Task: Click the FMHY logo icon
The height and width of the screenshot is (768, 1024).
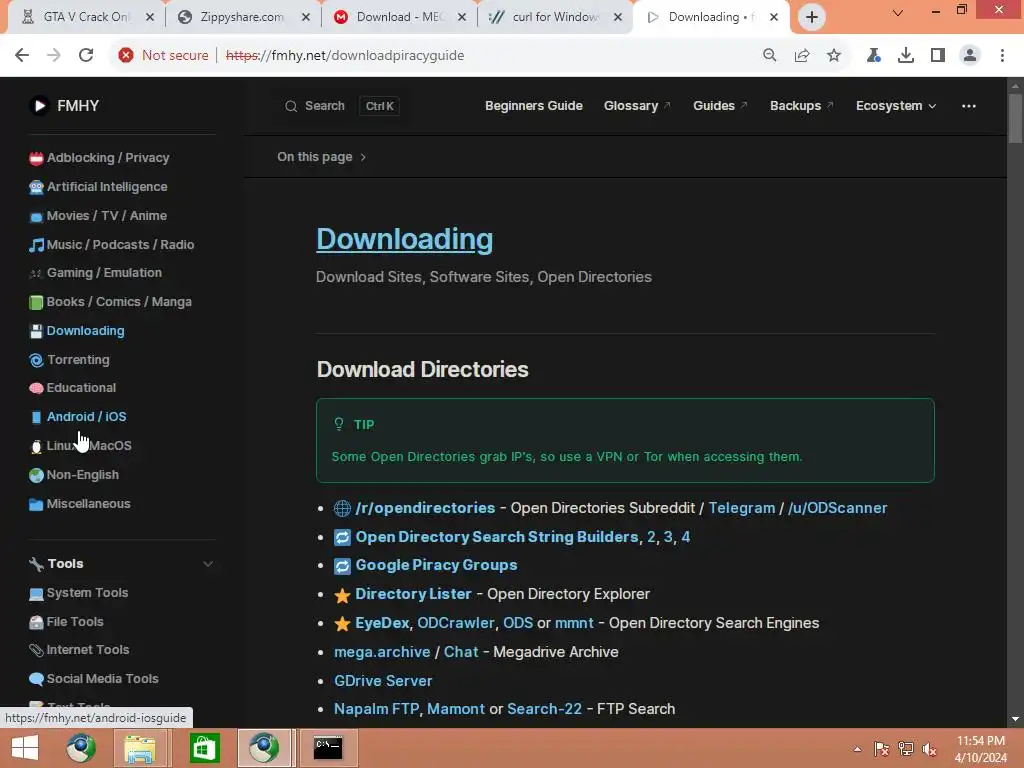Action: 39,105
